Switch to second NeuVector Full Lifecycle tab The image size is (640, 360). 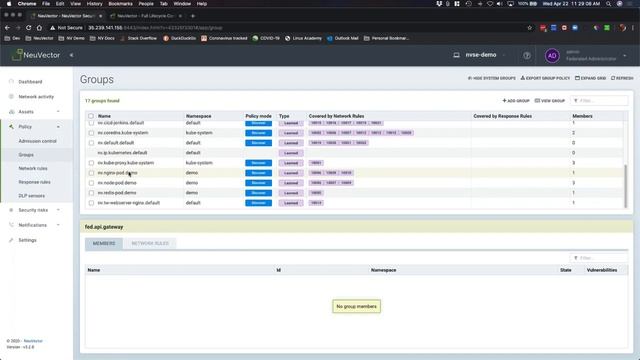coord(145,16)
